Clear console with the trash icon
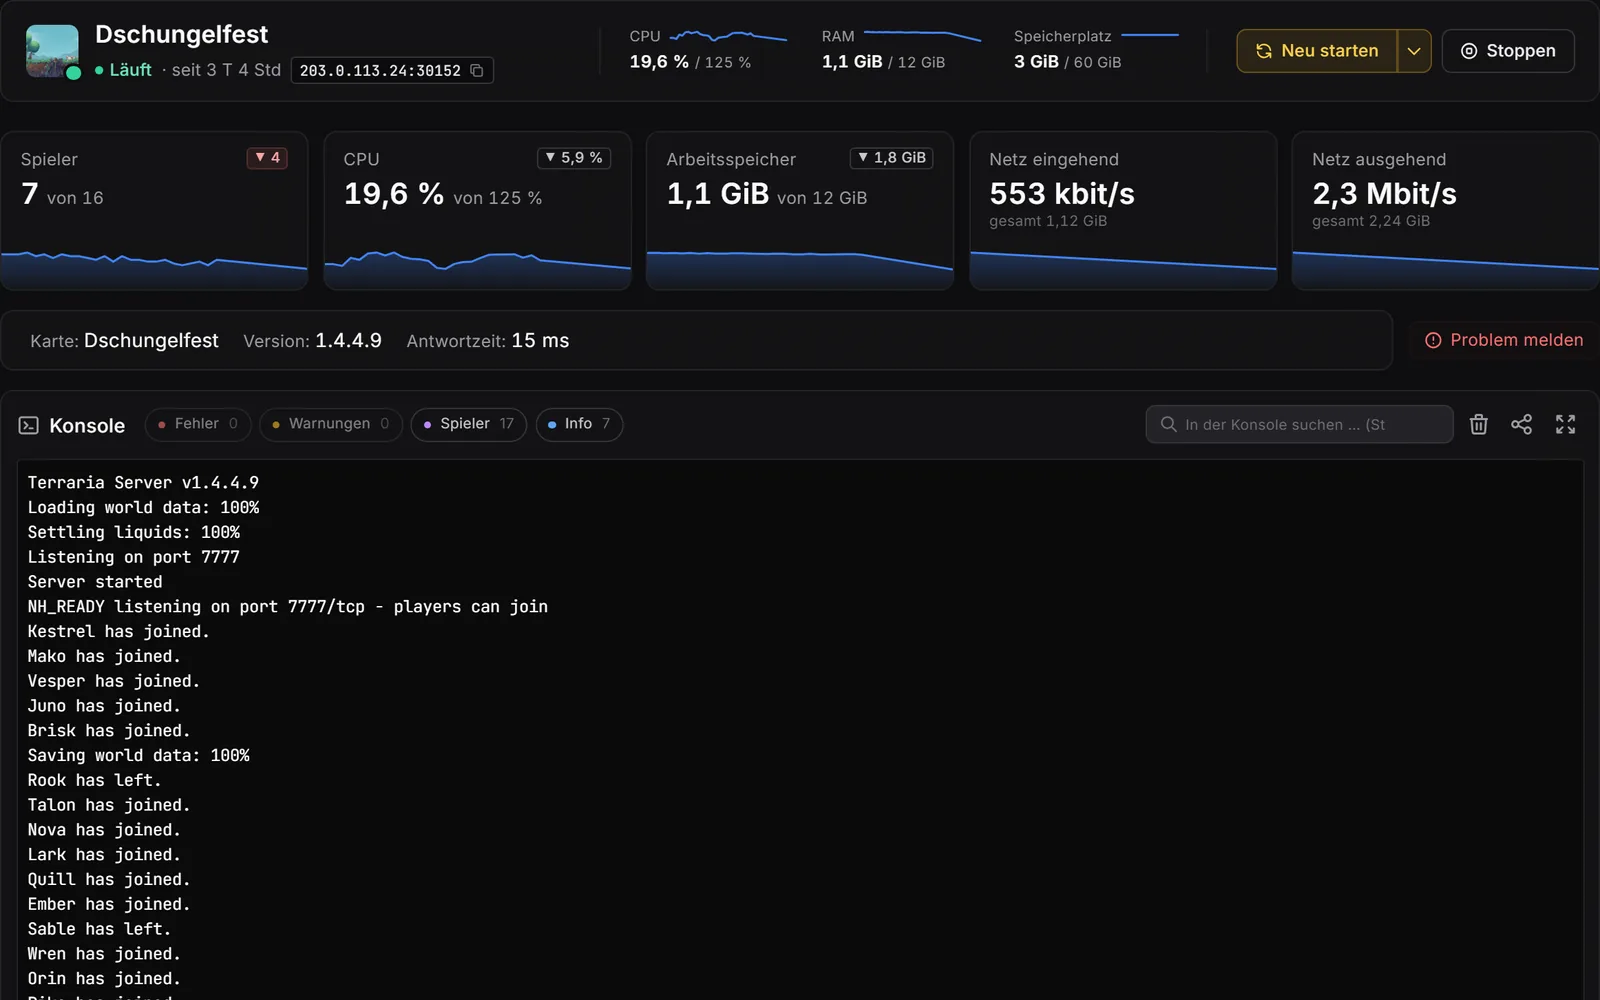 1479,424
